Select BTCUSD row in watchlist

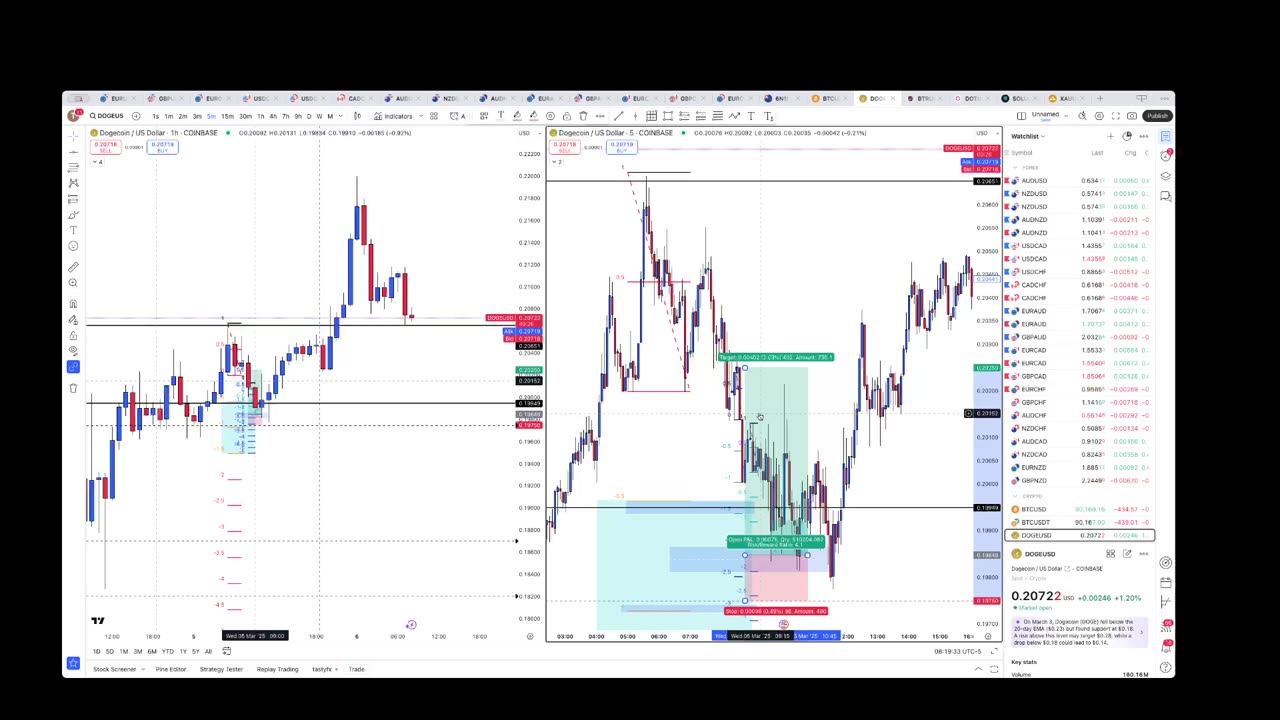(x=1080, y=509)
